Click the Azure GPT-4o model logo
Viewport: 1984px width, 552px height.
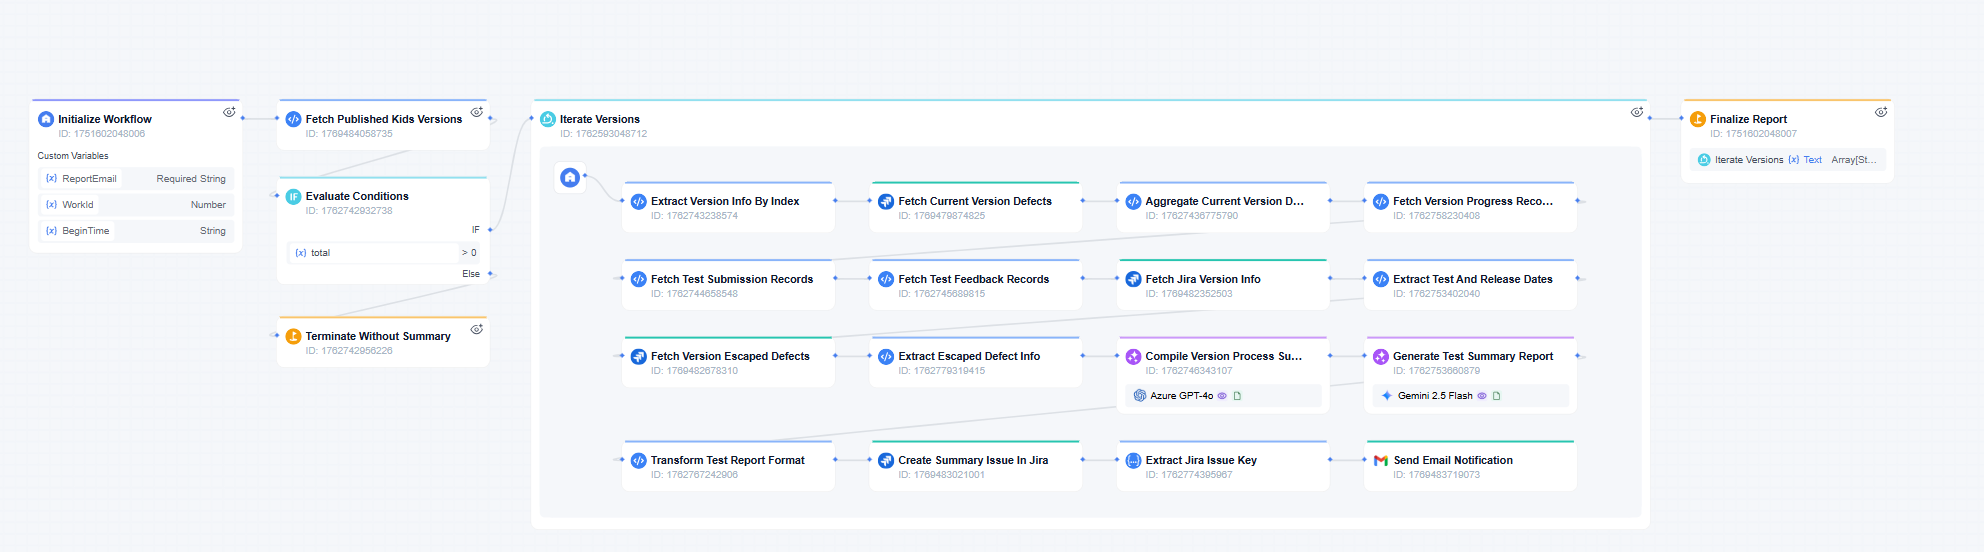click(x=1139, y=396)
